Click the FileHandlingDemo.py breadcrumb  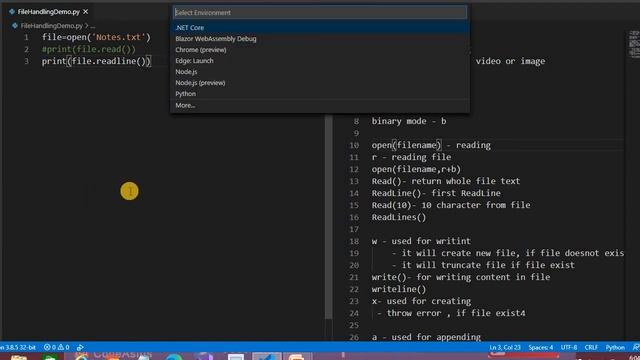coord(51,26)
